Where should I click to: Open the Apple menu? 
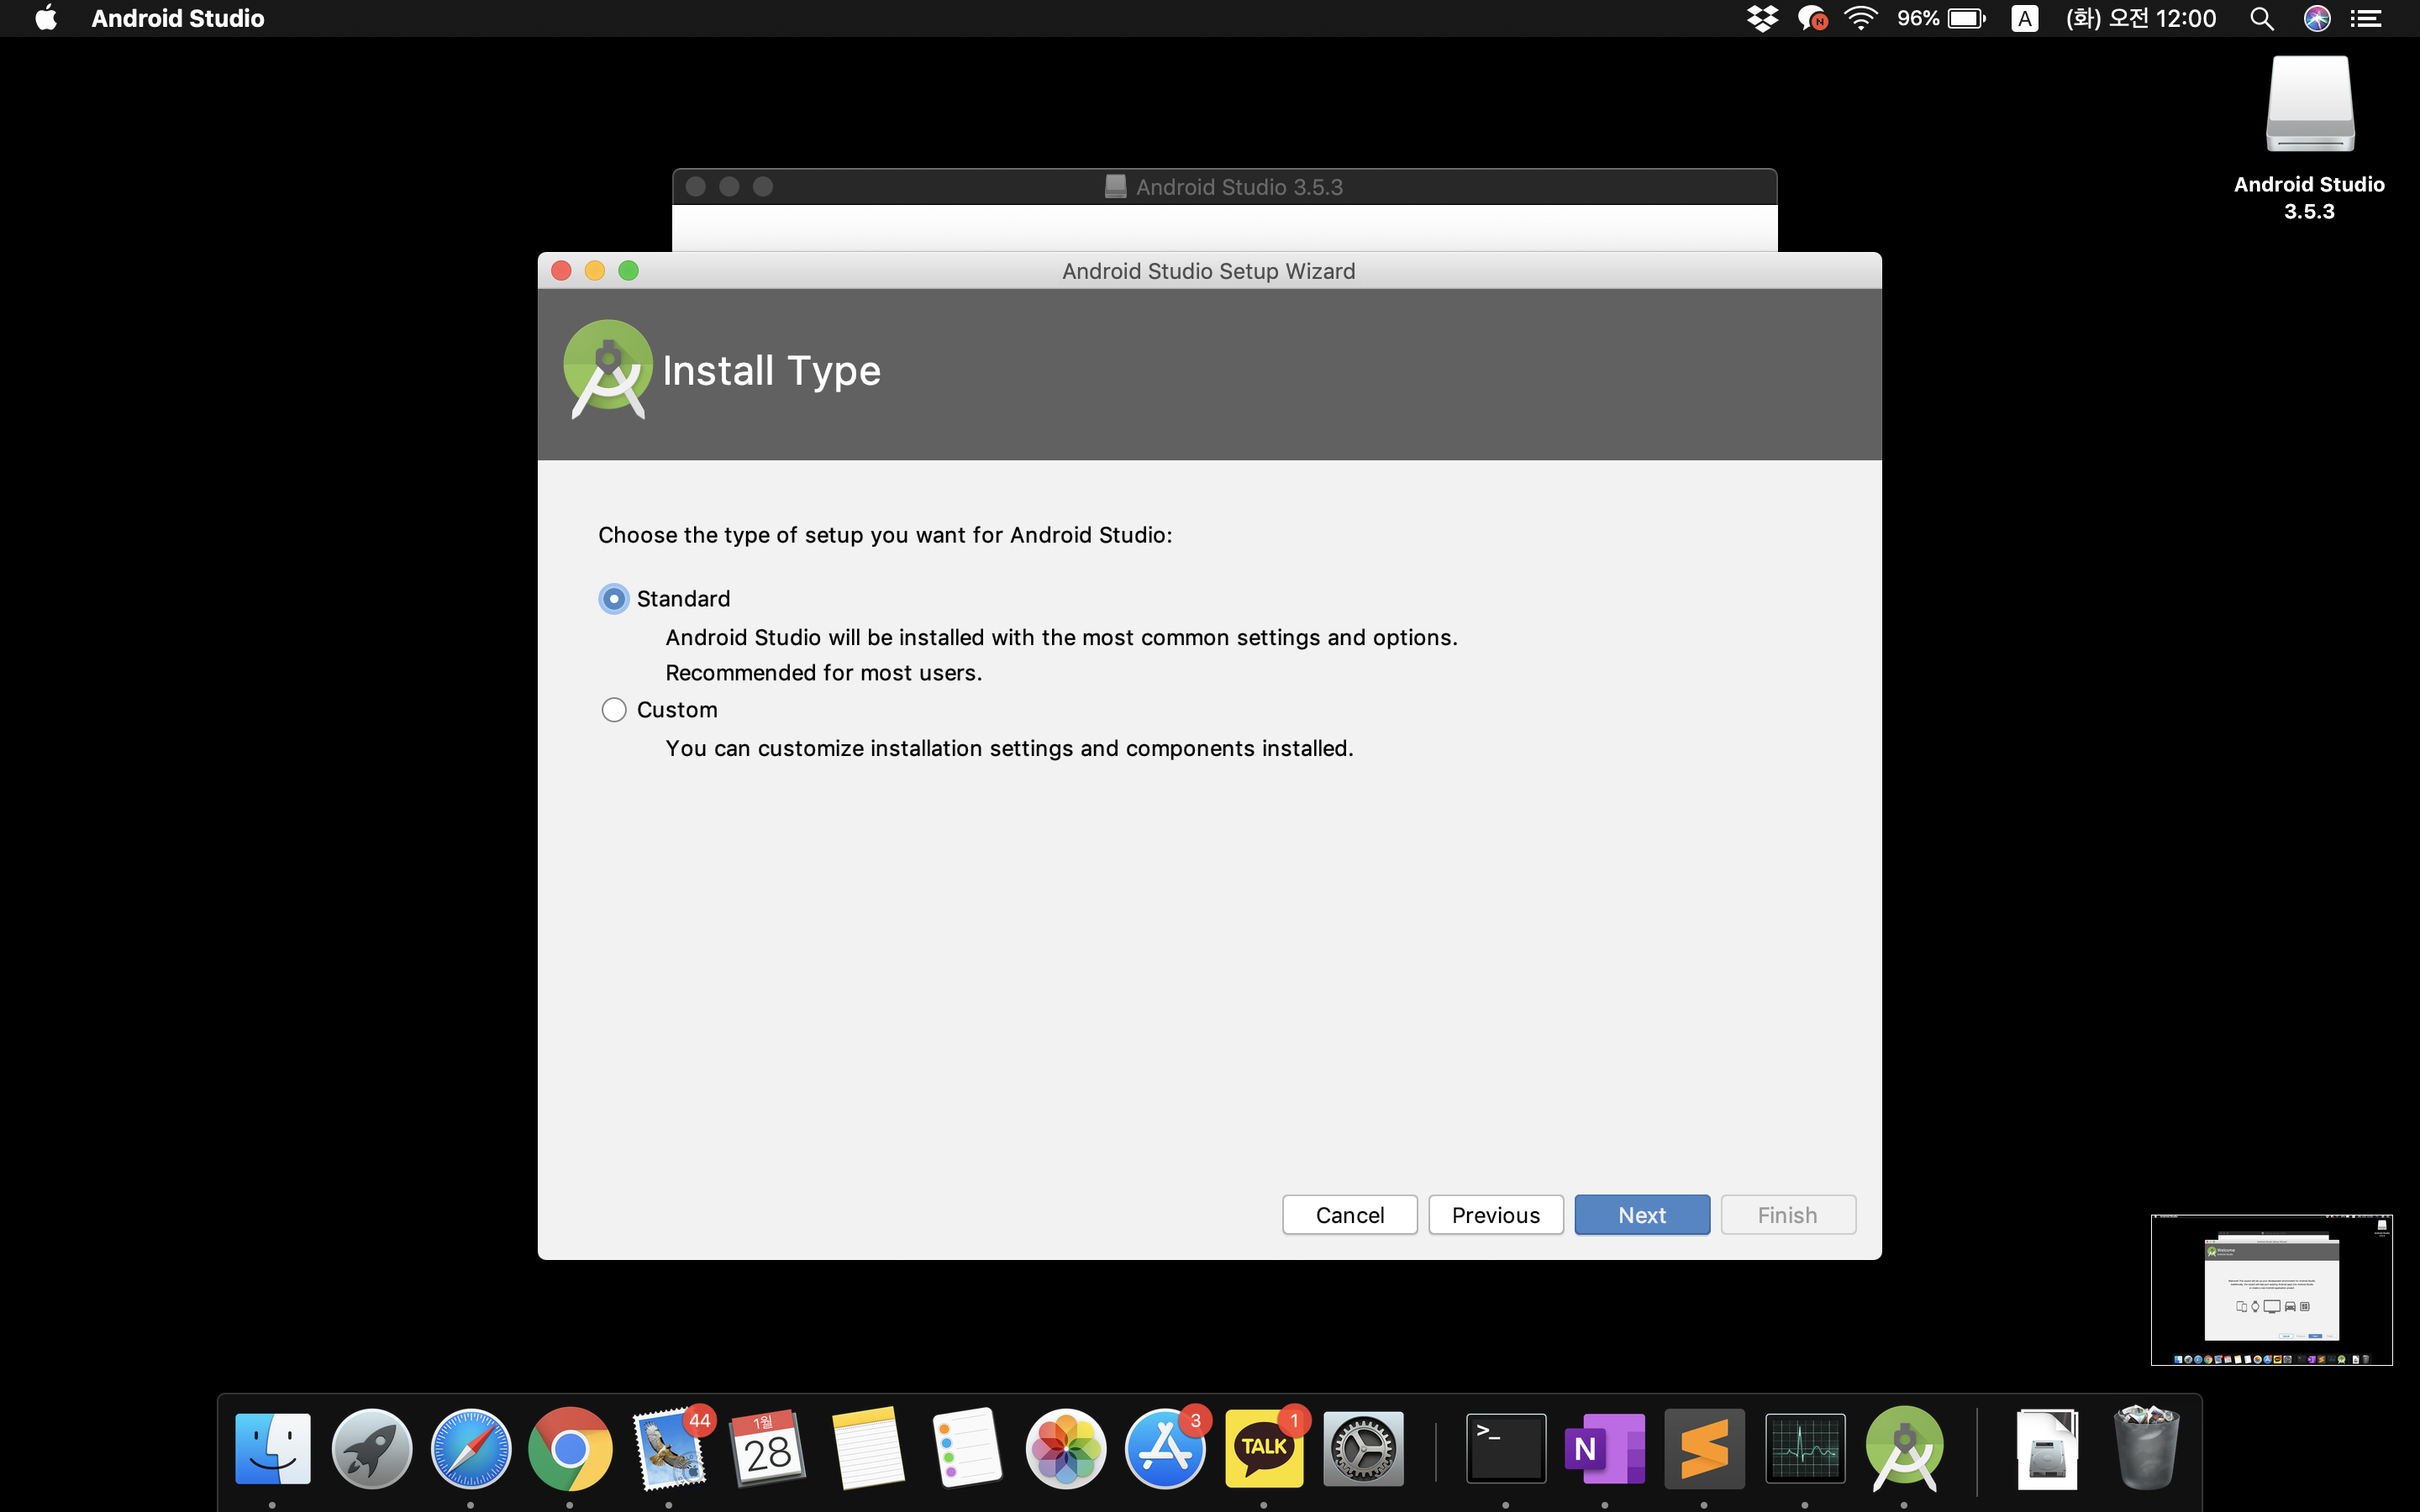click(x=46, y=18)
